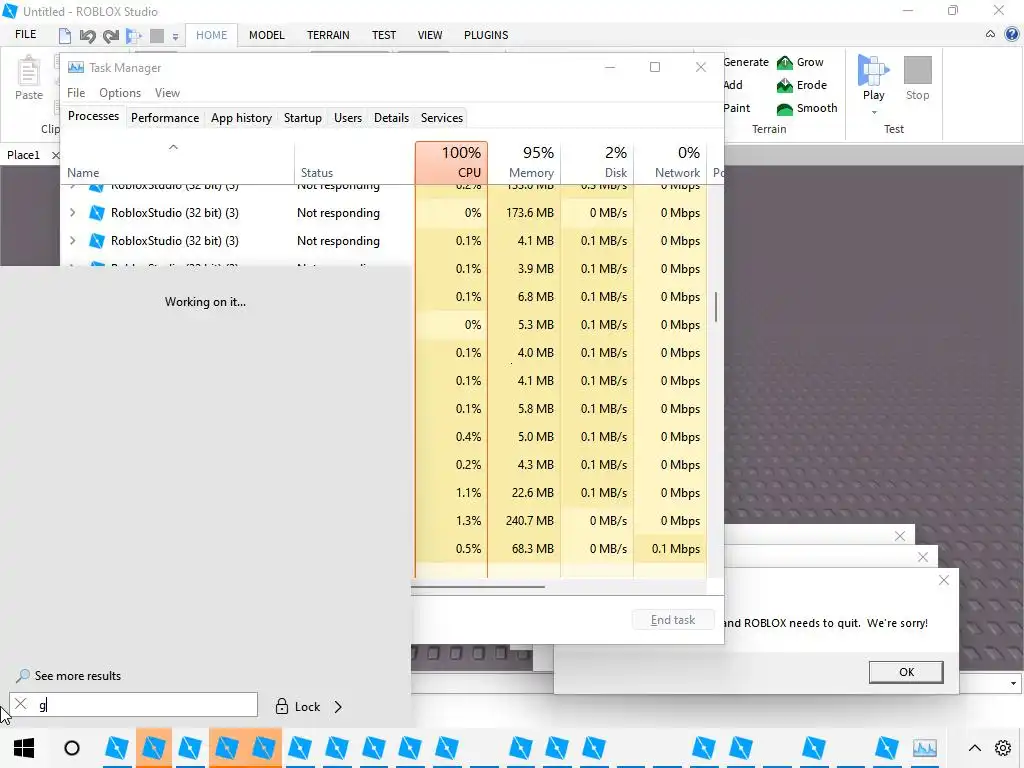
Task: Sort processes by Disk column
Action: pyautogui.click(x=598, y=162)
